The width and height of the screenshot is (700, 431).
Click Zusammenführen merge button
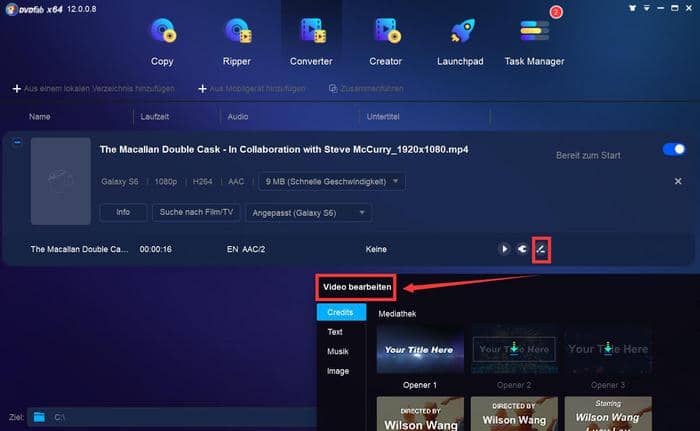click(366, 88)
